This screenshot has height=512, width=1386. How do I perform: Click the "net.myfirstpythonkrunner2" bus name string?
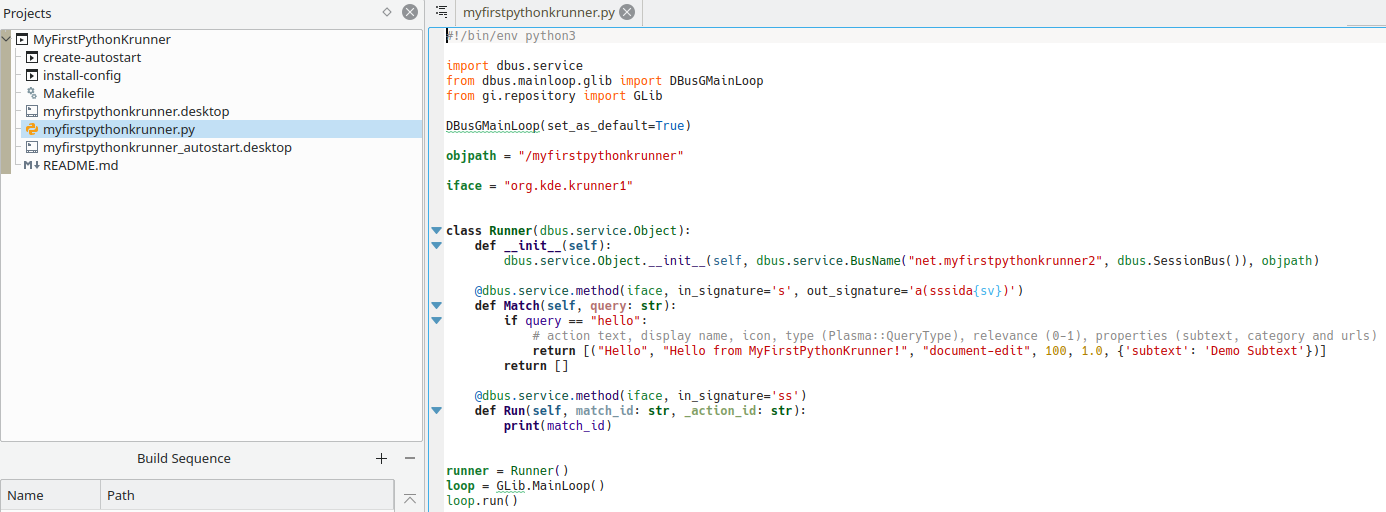pos(1004,261)
